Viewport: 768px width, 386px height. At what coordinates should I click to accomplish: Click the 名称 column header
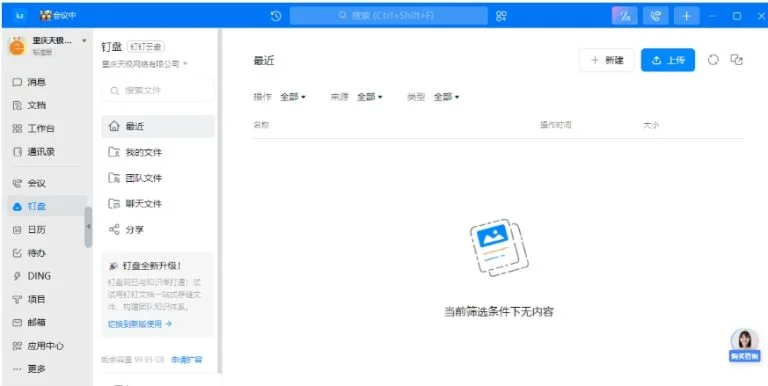(261, 125)
